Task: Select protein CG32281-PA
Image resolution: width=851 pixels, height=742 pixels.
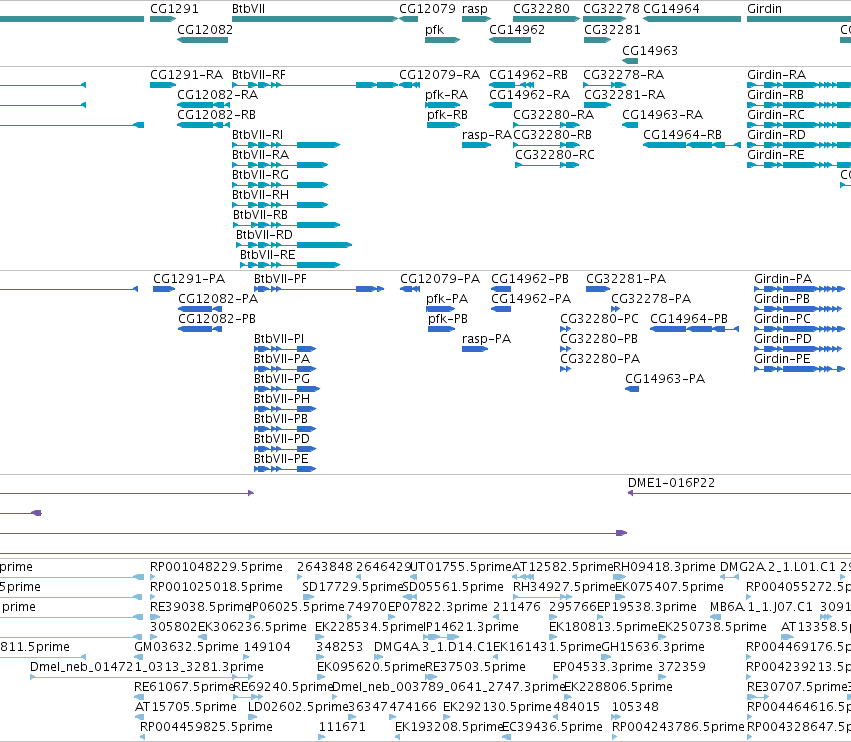Action: (x=598, y=289)
